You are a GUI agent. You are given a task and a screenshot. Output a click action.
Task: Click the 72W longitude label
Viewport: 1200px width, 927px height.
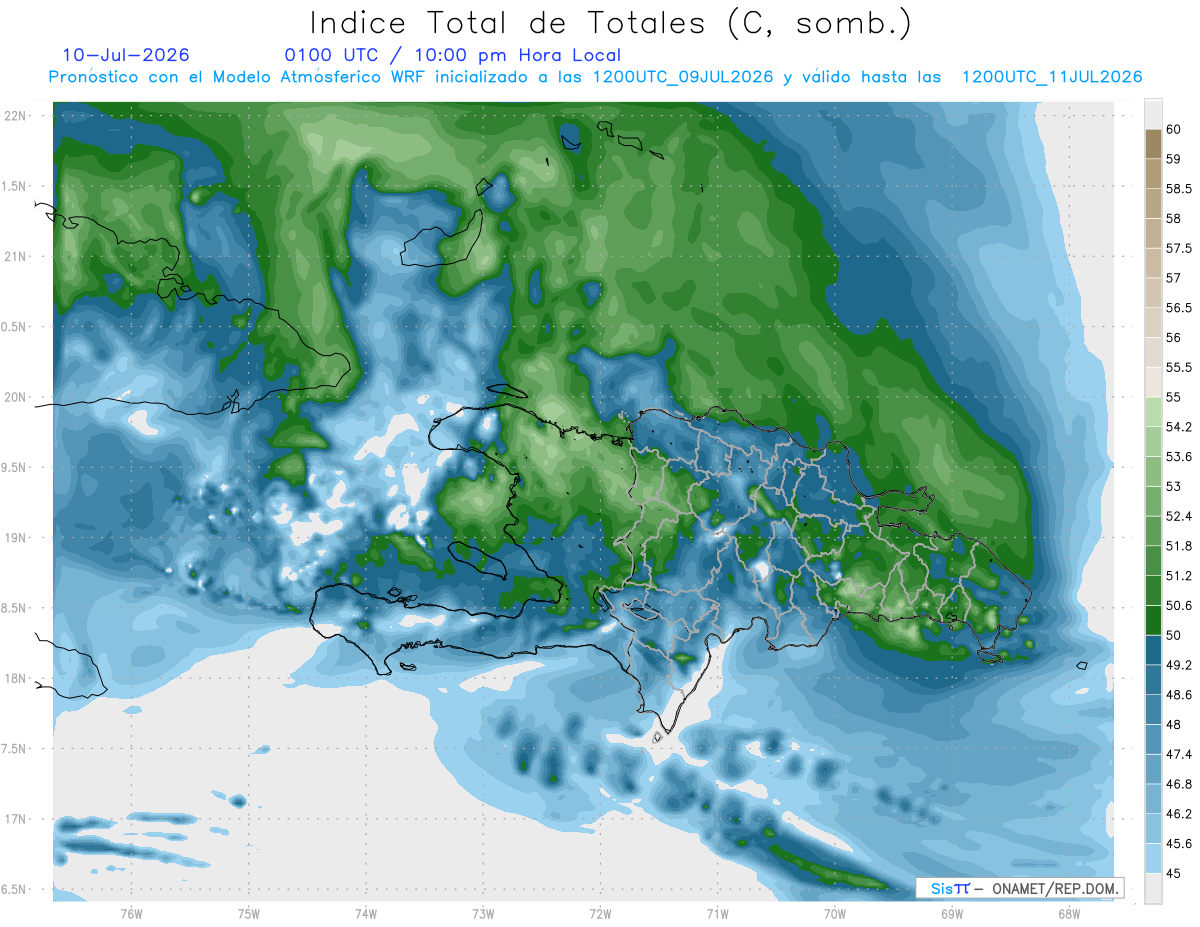(600, 915)
